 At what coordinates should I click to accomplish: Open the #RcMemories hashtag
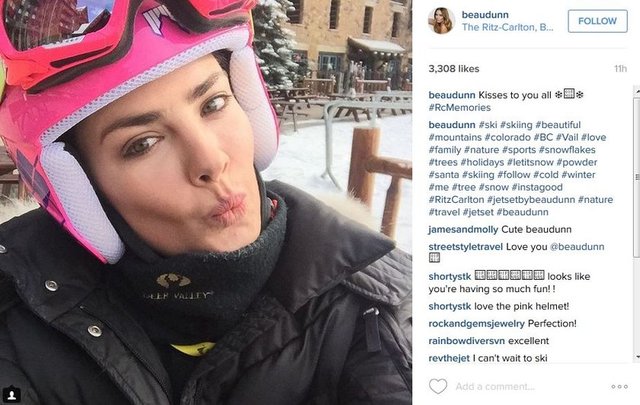(x=460, y=108)
